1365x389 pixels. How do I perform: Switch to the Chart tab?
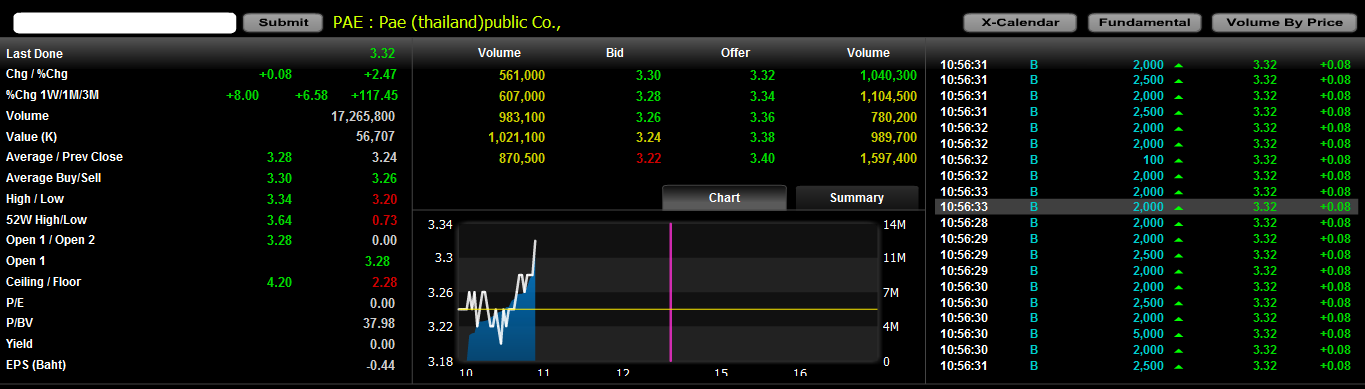point(724,198)
